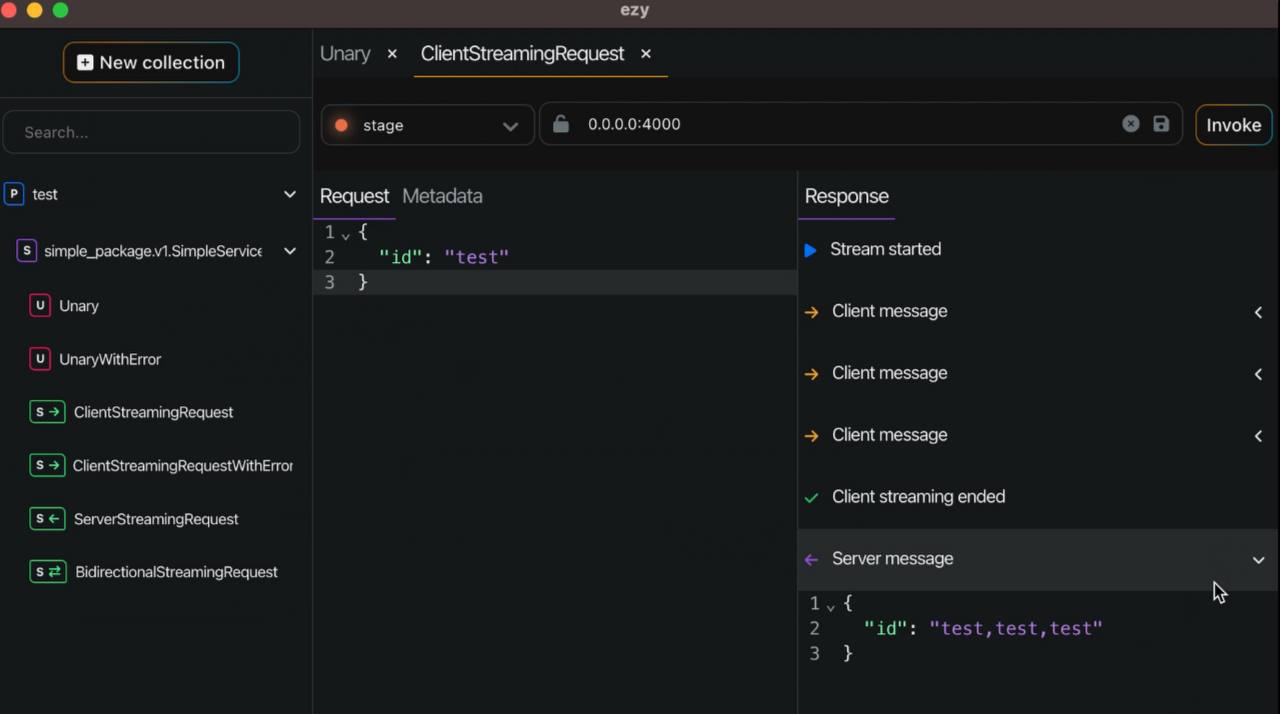Close the ClientStreamingRequest tab
This screenshot has height=714, width=1280.
click(646, 54)
